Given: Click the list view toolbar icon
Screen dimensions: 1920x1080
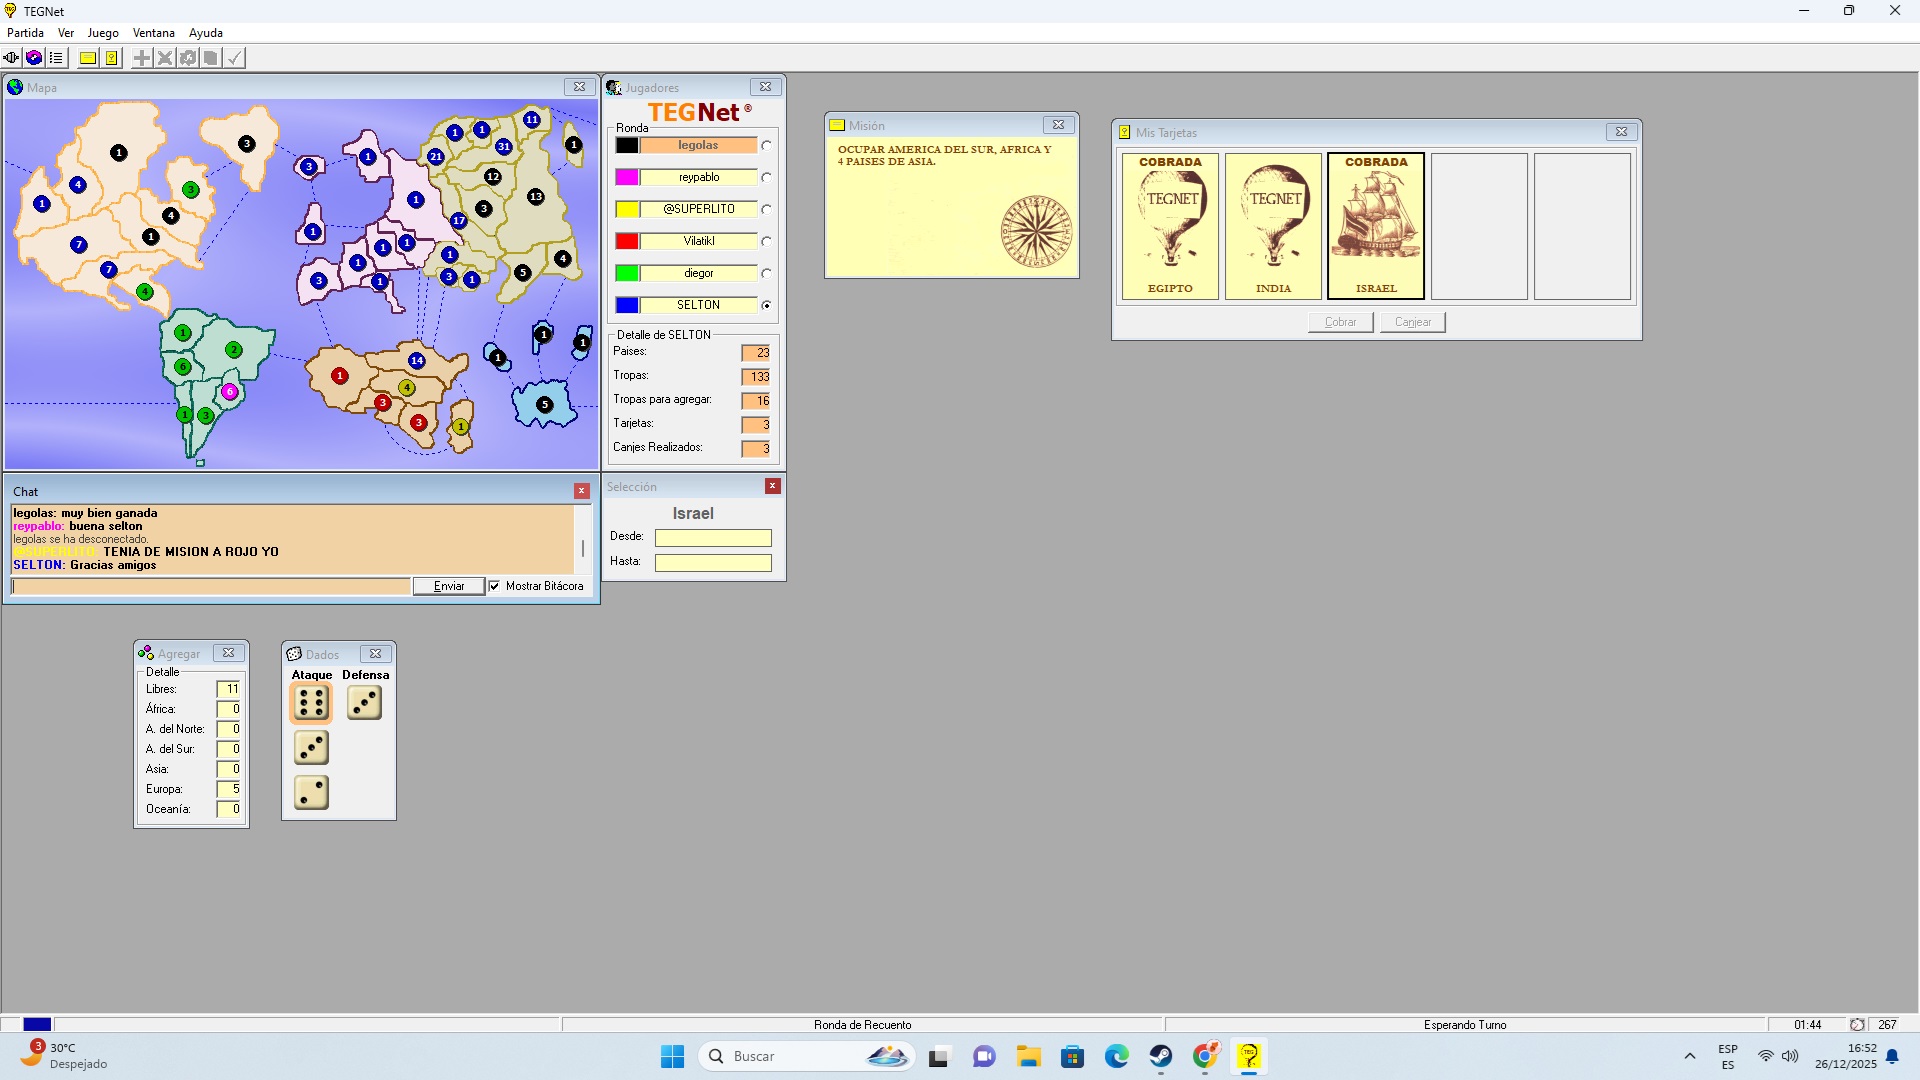Looking at the screenshot, I should (x=56, y=58).
